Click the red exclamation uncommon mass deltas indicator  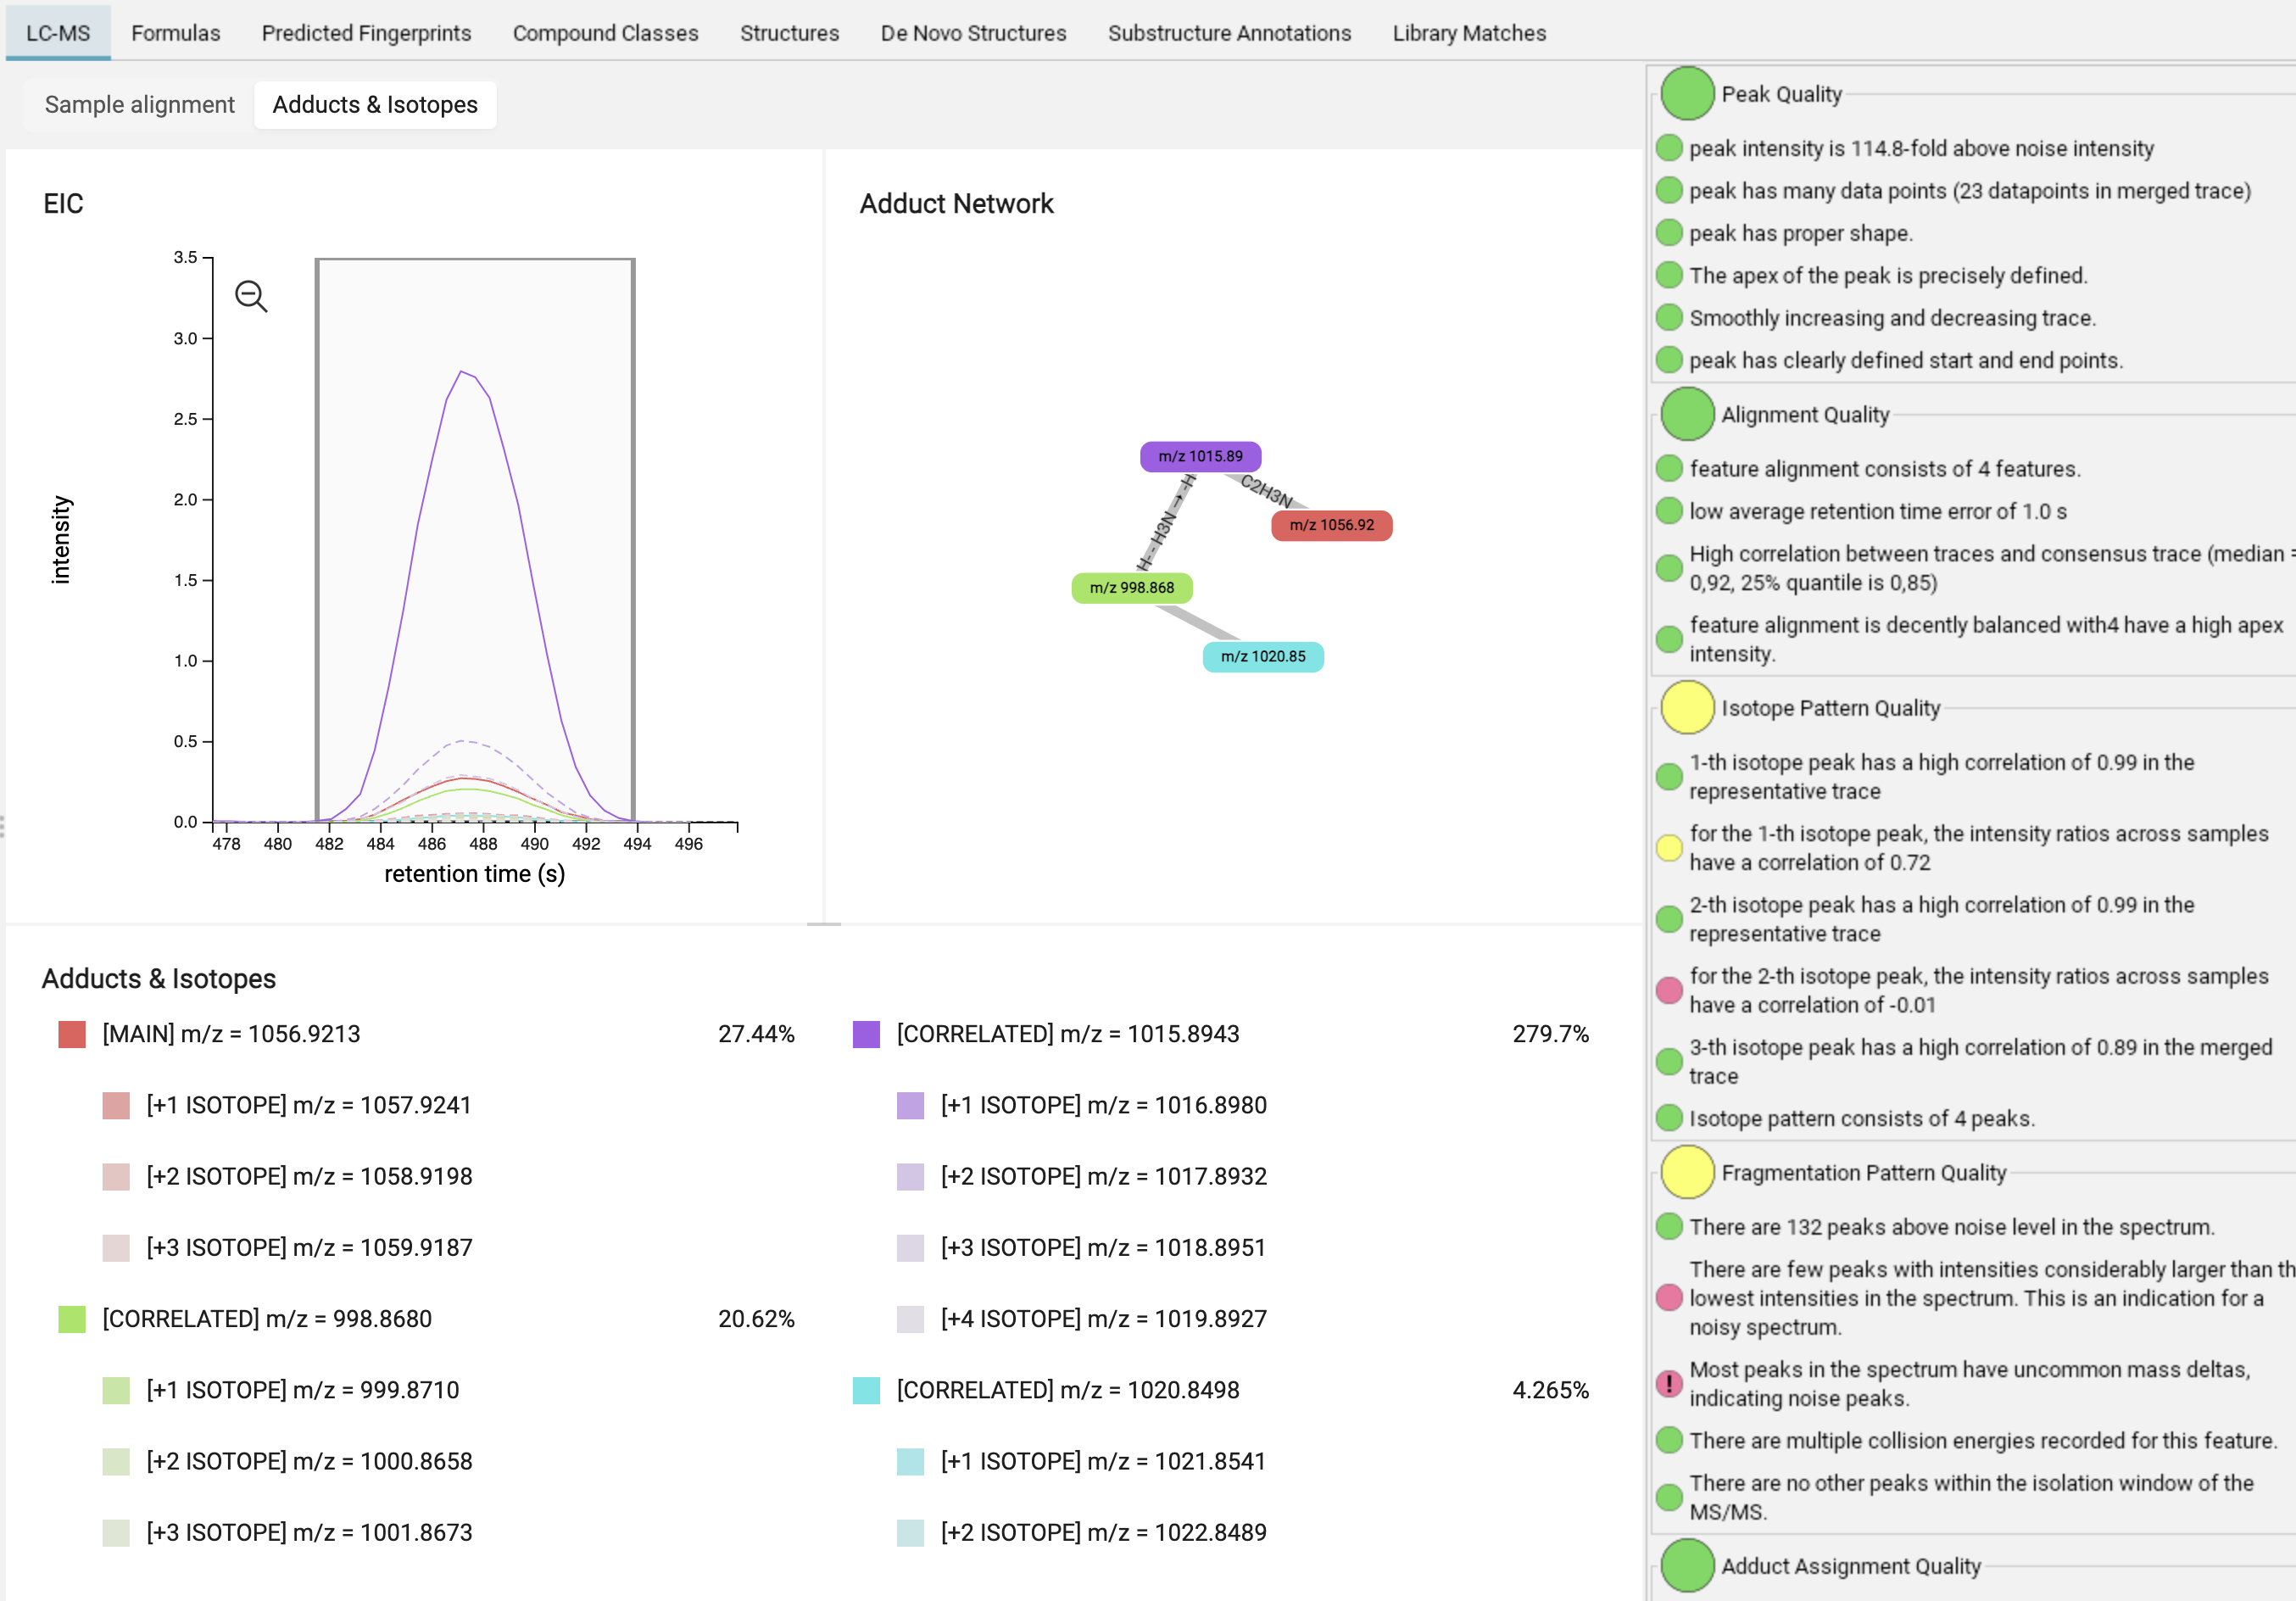pyautogui.click(x=1669, y=1384)
